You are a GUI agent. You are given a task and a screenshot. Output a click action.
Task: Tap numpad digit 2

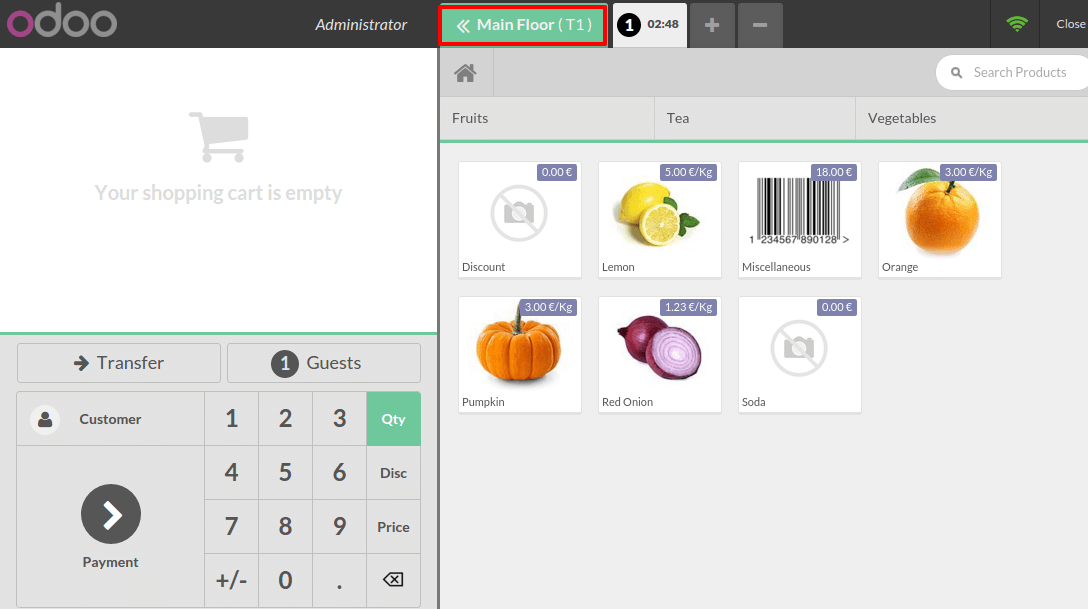(285, 419)
